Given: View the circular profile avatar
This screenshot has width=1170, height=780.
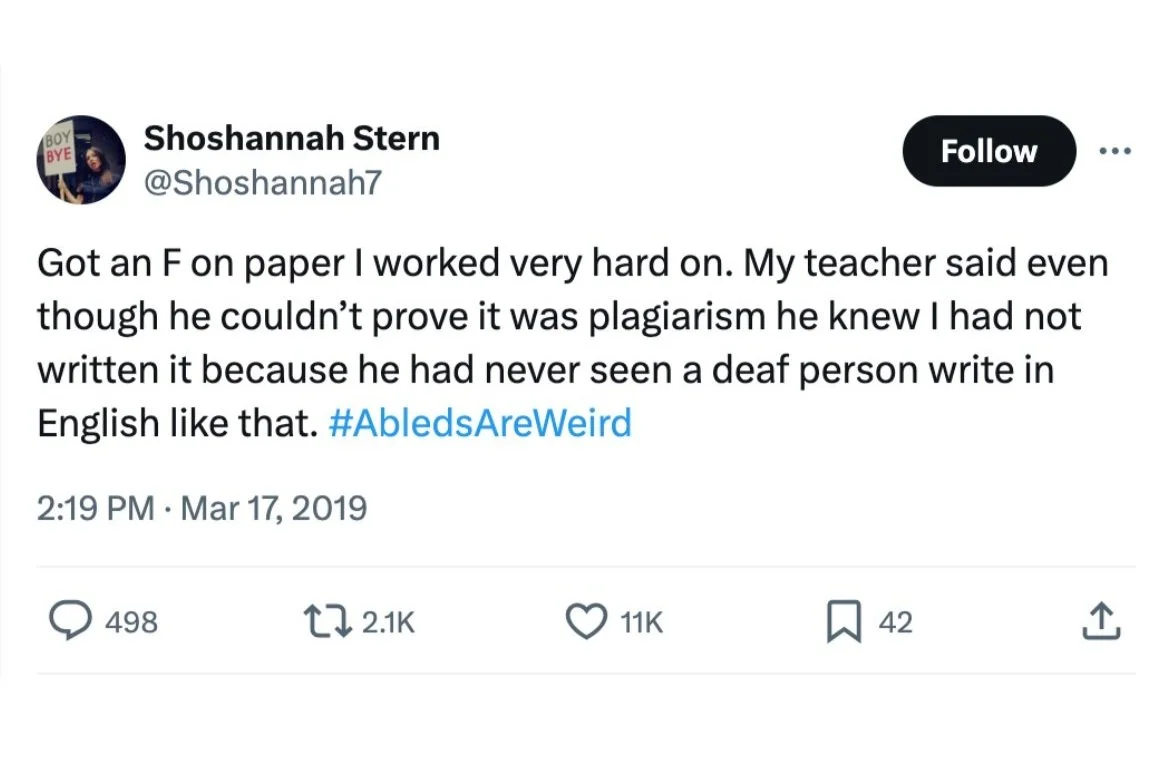Looking at the screenshot, I should pos(81,160).
